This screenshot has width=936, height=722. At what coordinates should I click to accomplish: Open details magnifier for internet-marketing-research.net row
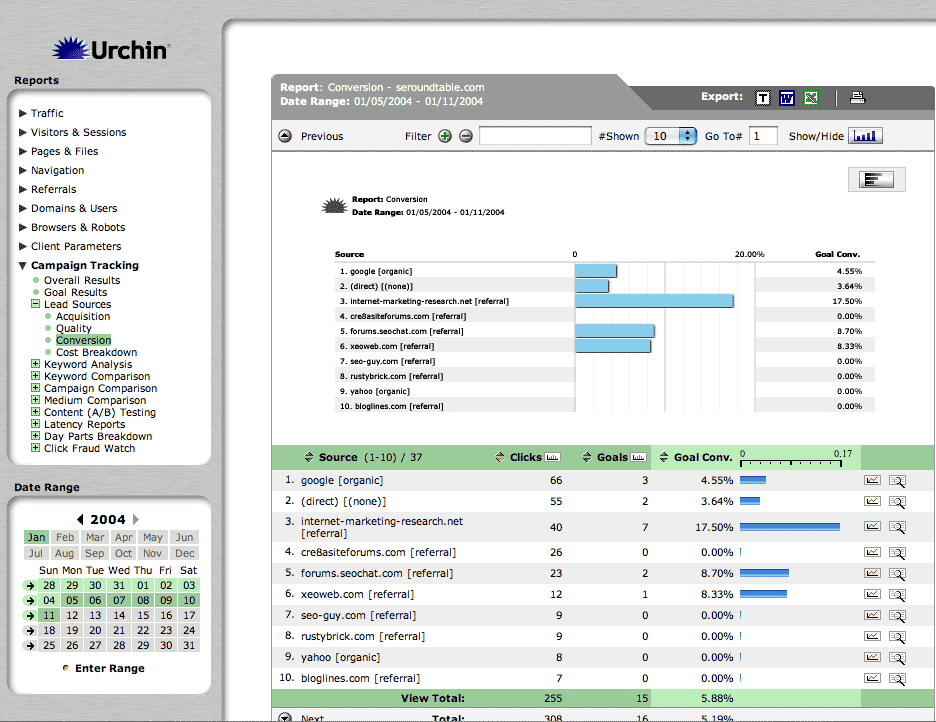point(897,527)
